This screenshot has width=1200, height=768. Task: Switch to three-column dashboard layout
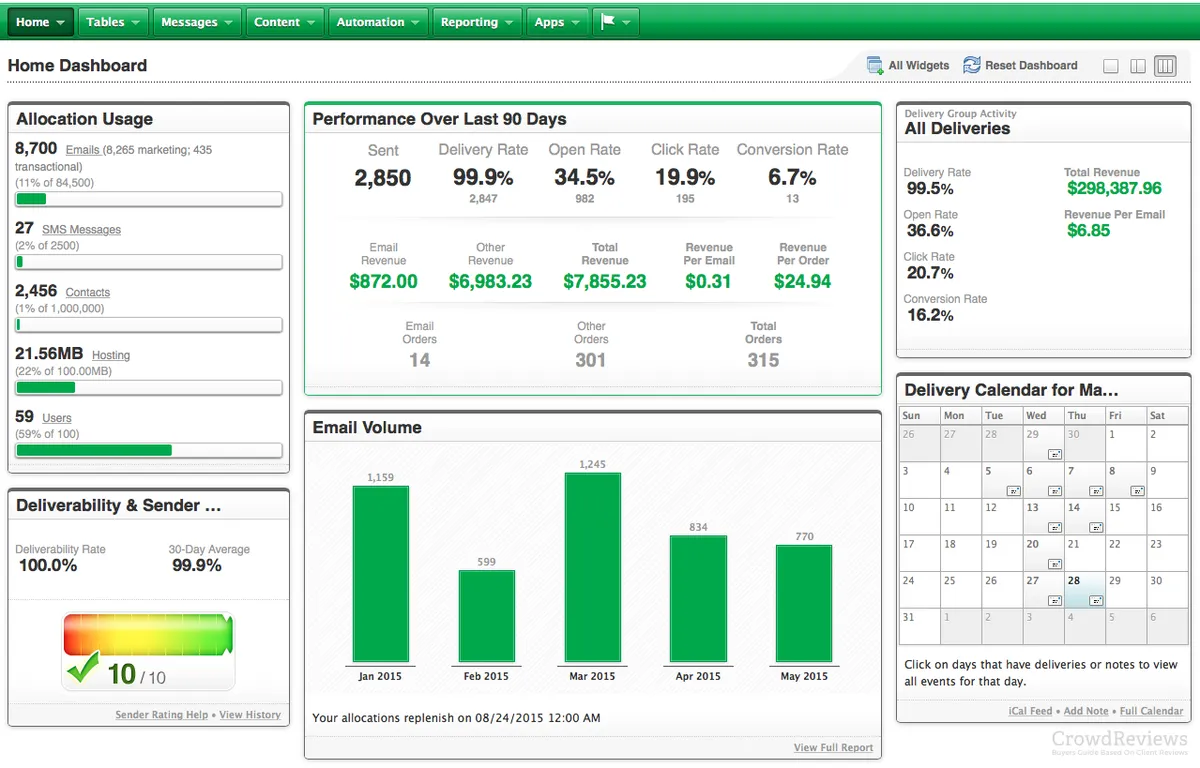pyautogui.click(x=1165, y=66)
